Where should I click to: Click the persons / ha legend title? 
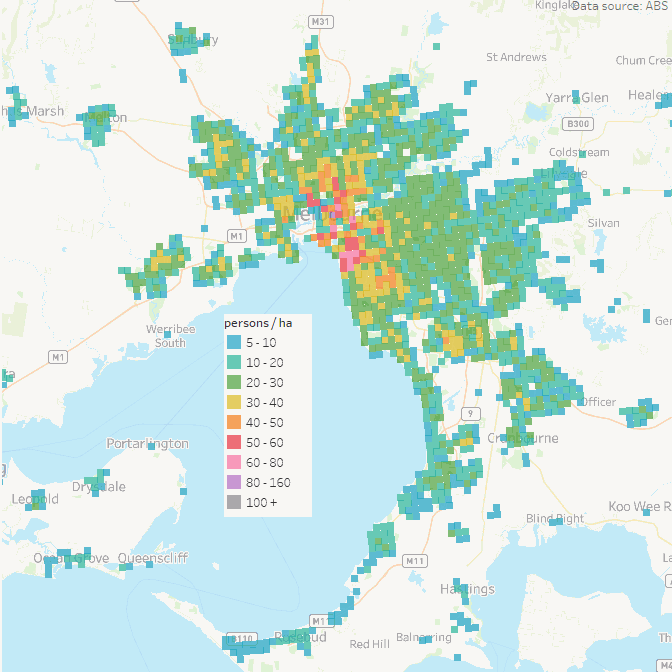click(x=258, y=323)
